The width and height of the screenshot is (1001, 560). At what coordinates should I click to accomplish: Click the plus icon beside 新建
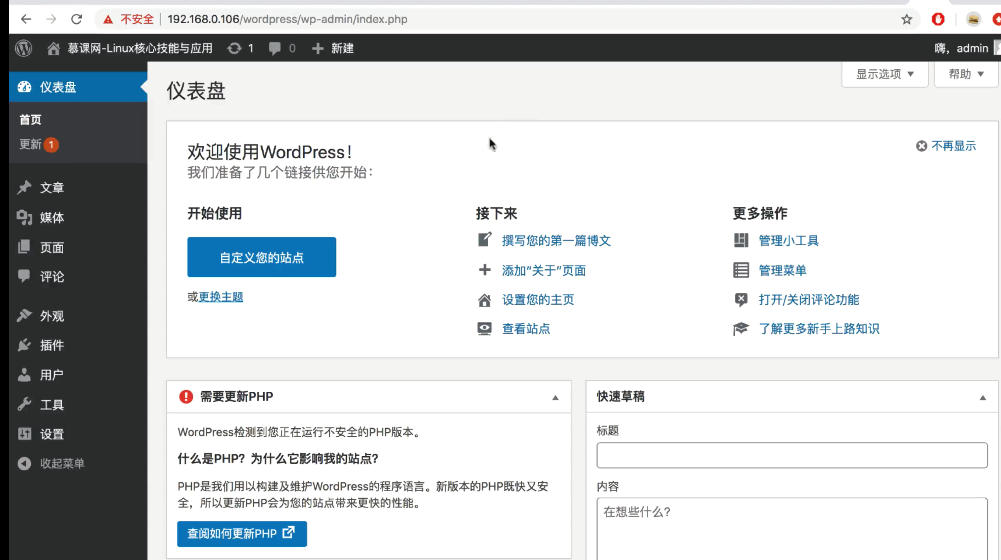pyautogui.click(x=317, y=49)
